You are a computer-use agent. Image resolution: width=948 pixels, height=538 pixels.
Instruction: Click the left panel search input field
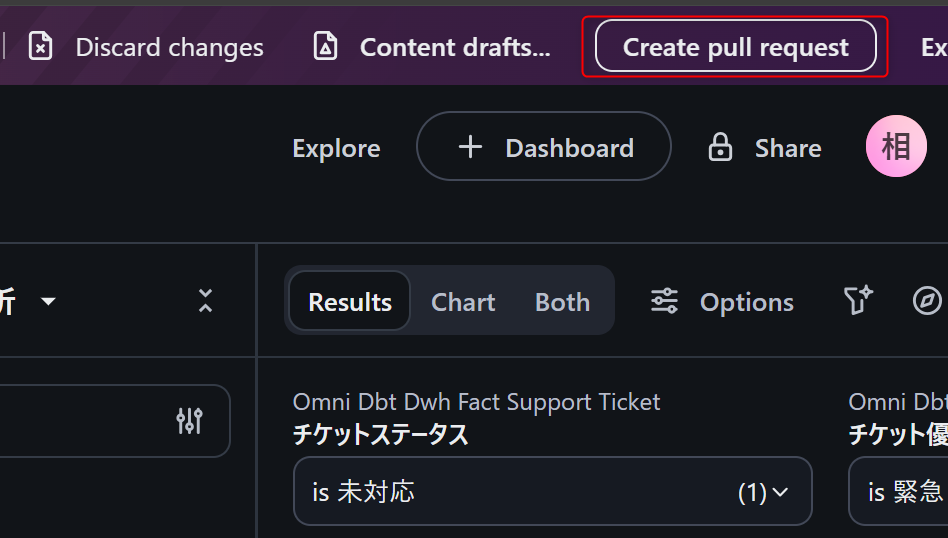pos(80,421)
